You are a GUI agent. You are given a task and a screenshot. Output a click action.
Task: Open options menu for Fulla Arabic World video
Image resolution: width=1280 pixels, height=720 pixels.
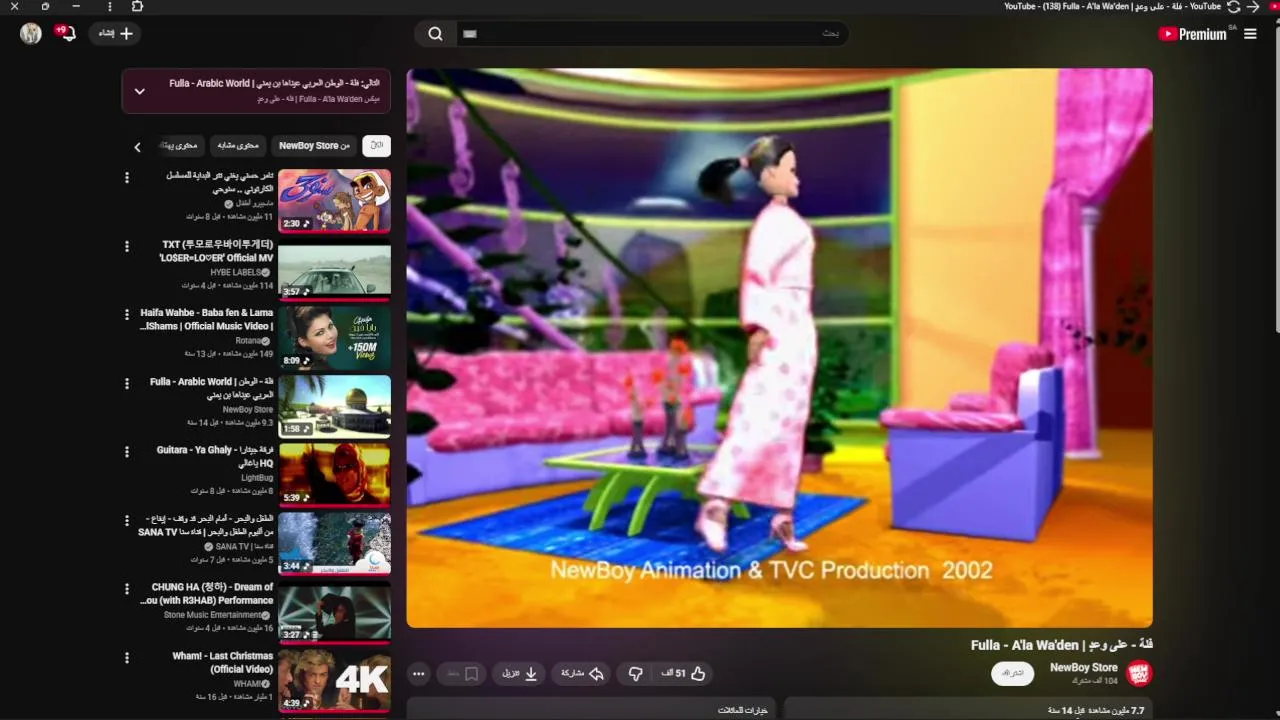127,384
